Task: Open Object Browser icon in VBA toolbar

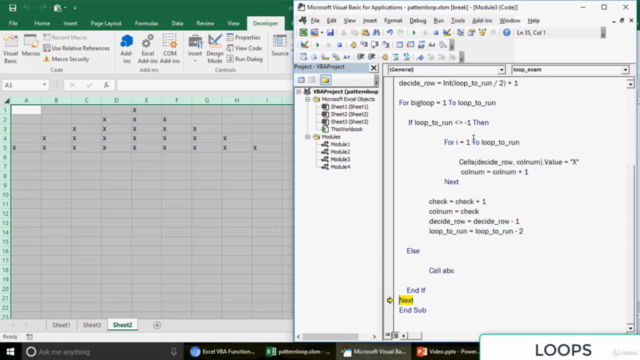Action: [482, 33]
